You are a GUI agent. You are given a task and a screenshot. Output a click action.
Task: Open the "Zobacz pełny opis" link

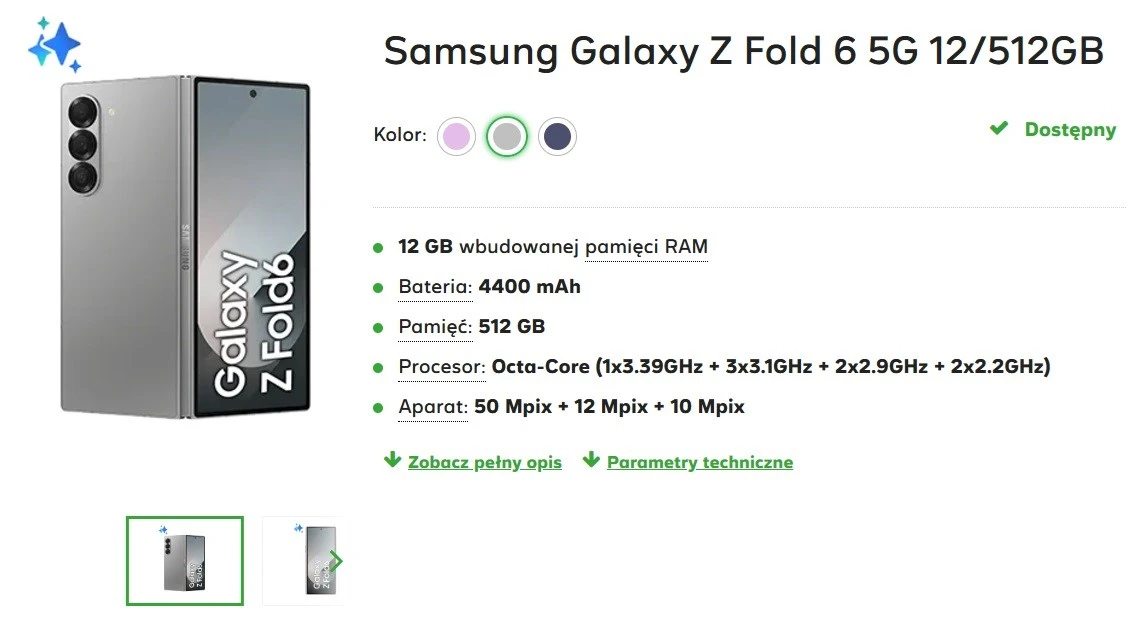click(x=484, y=462)
